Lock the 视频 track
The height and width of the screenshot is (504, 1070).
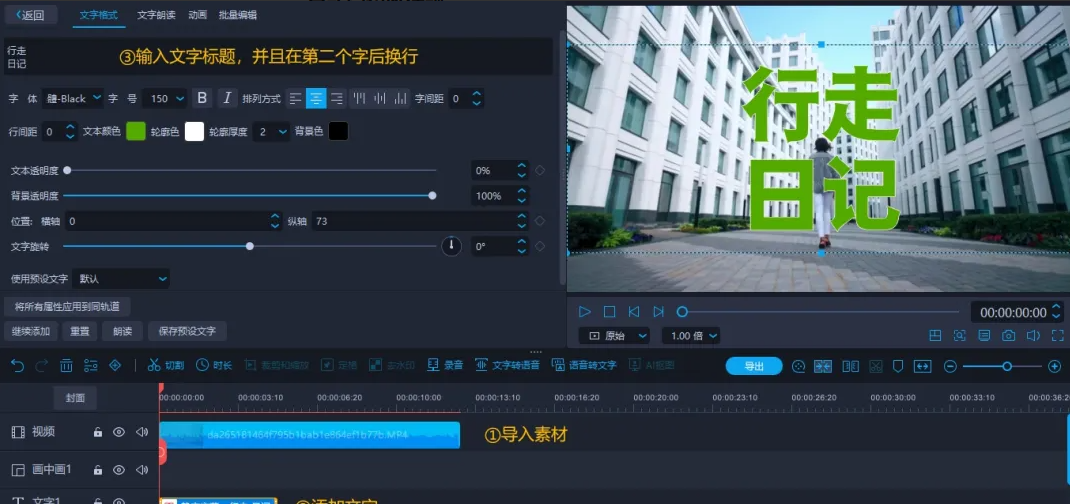click(x=98, y=432)
